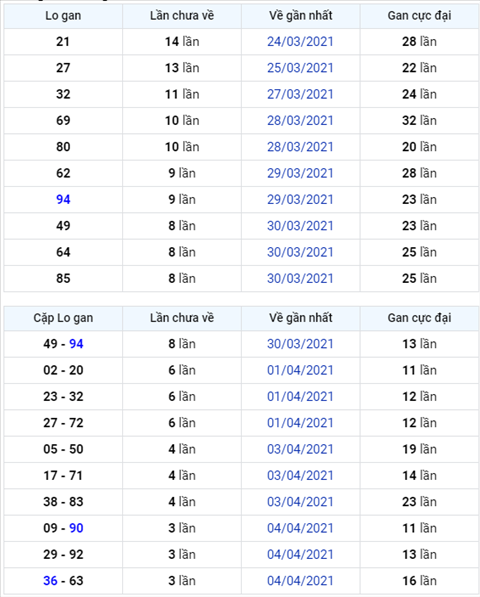Select number 27 in Lo gan column
Image resolution: width=480 pixels, height=597 pixels.
coord(63,68)
